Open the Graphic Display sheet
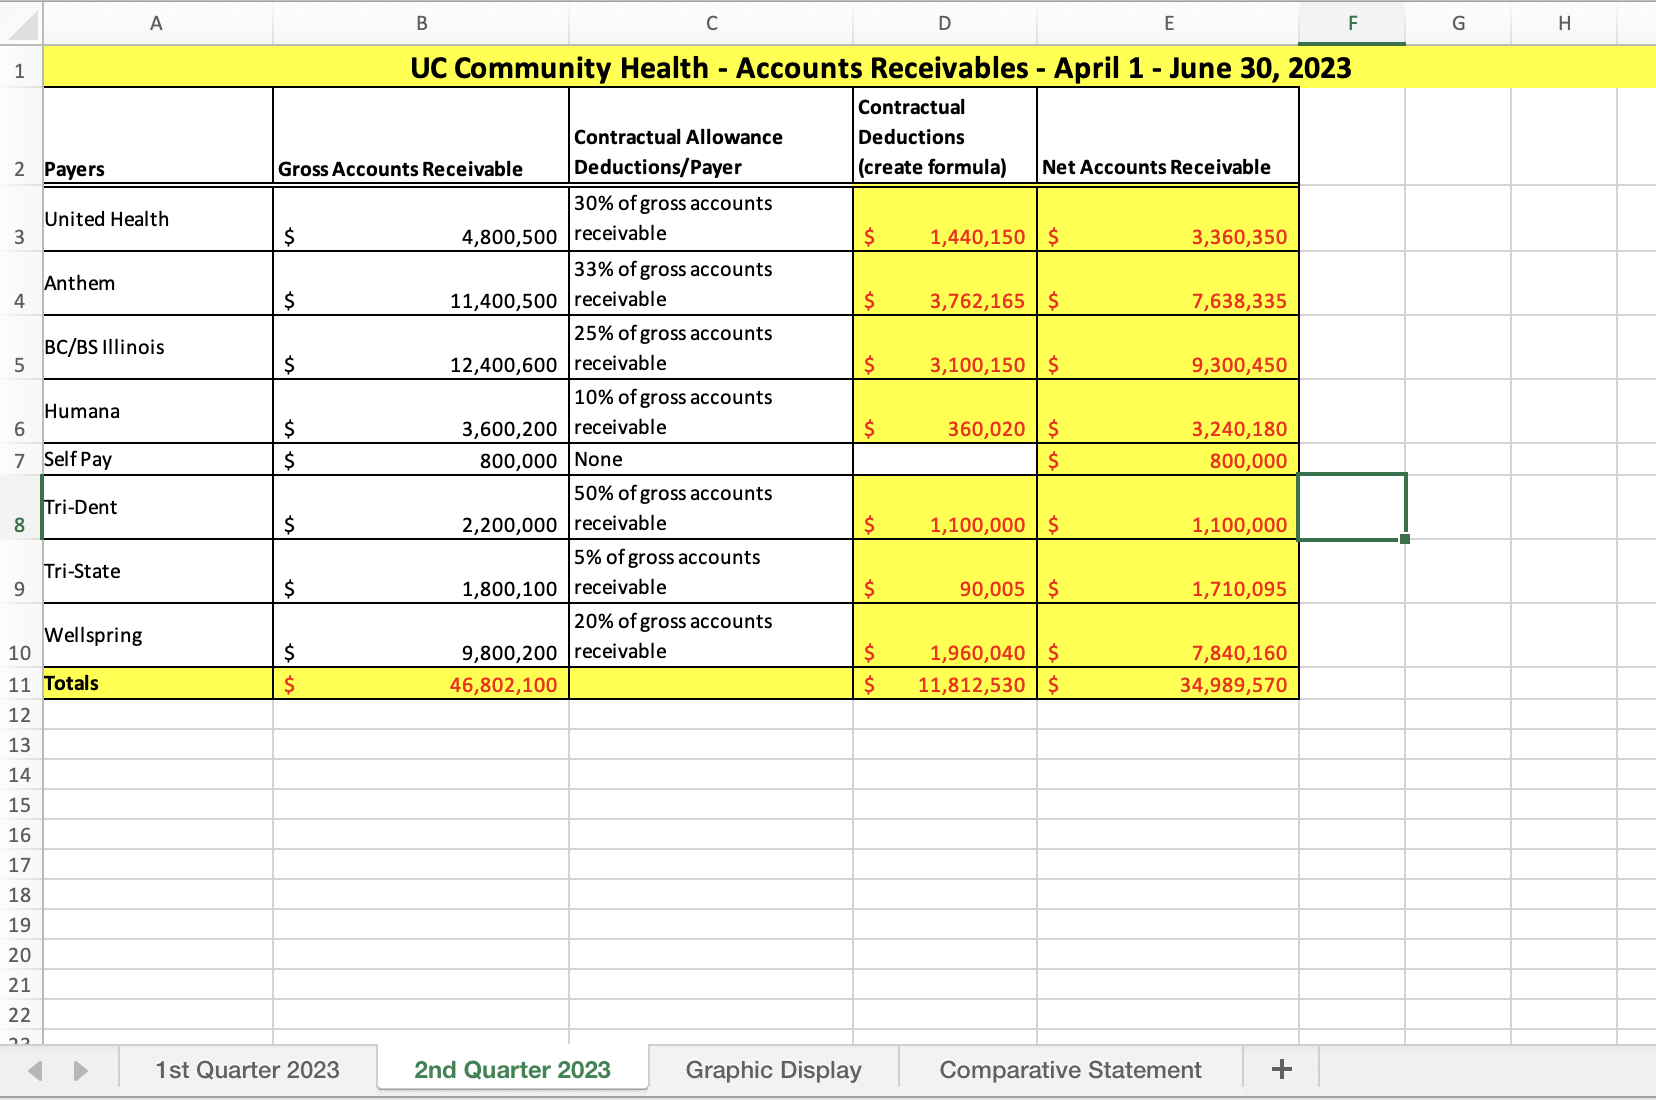 click(x=771, y=1068)
